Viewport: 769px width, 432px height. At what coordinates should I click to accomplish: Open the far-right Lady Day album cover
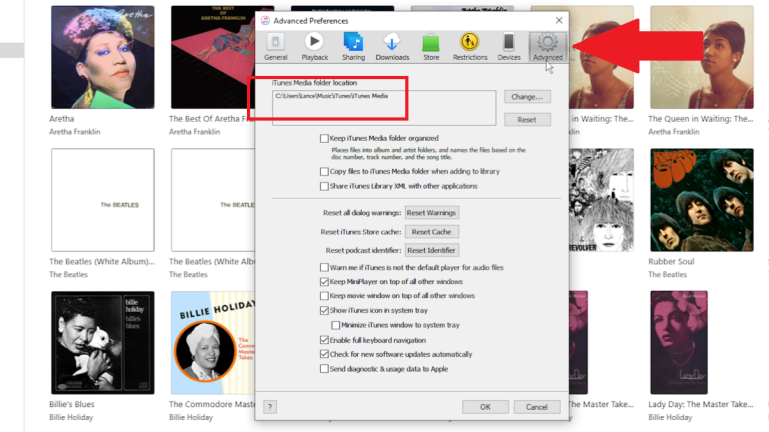pyautogui.click(x=679, y=343)
